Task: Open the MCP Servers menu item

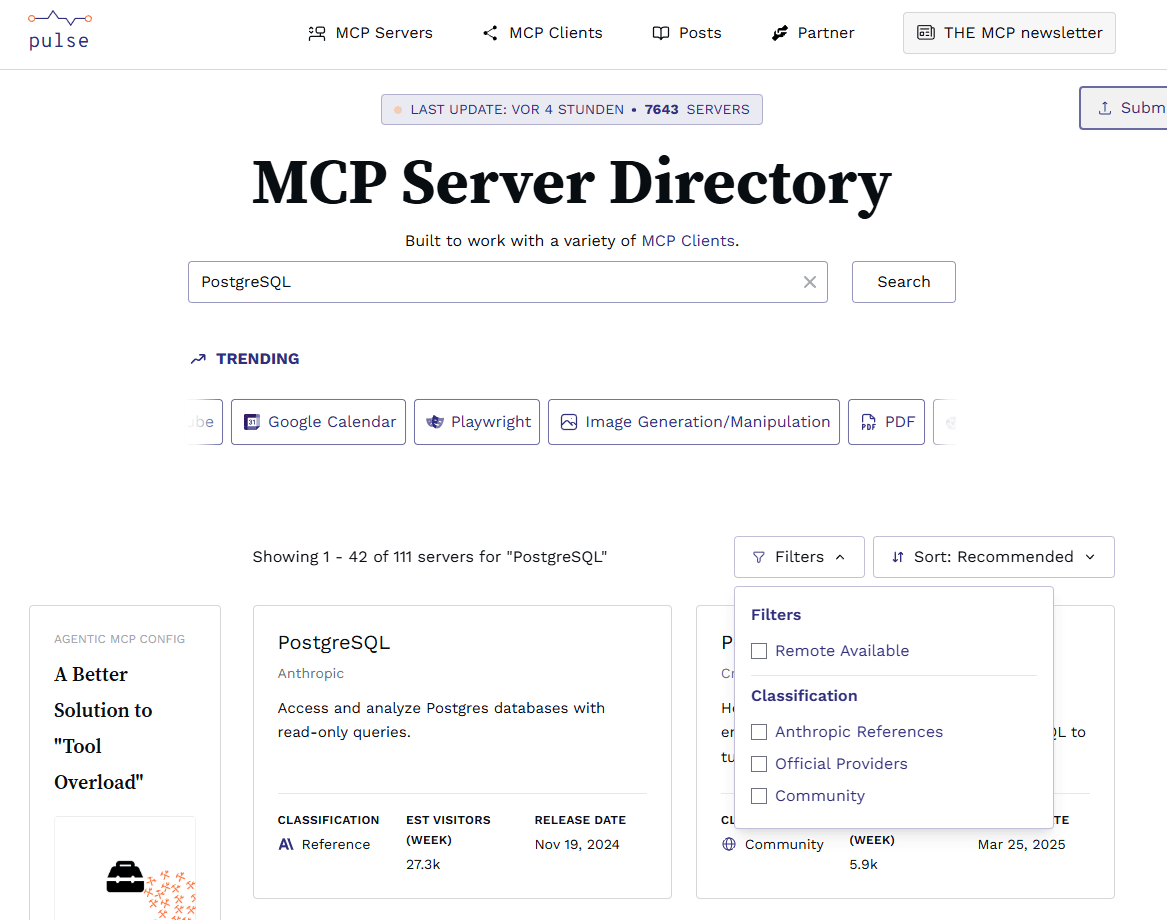Action: click(370, 32)
